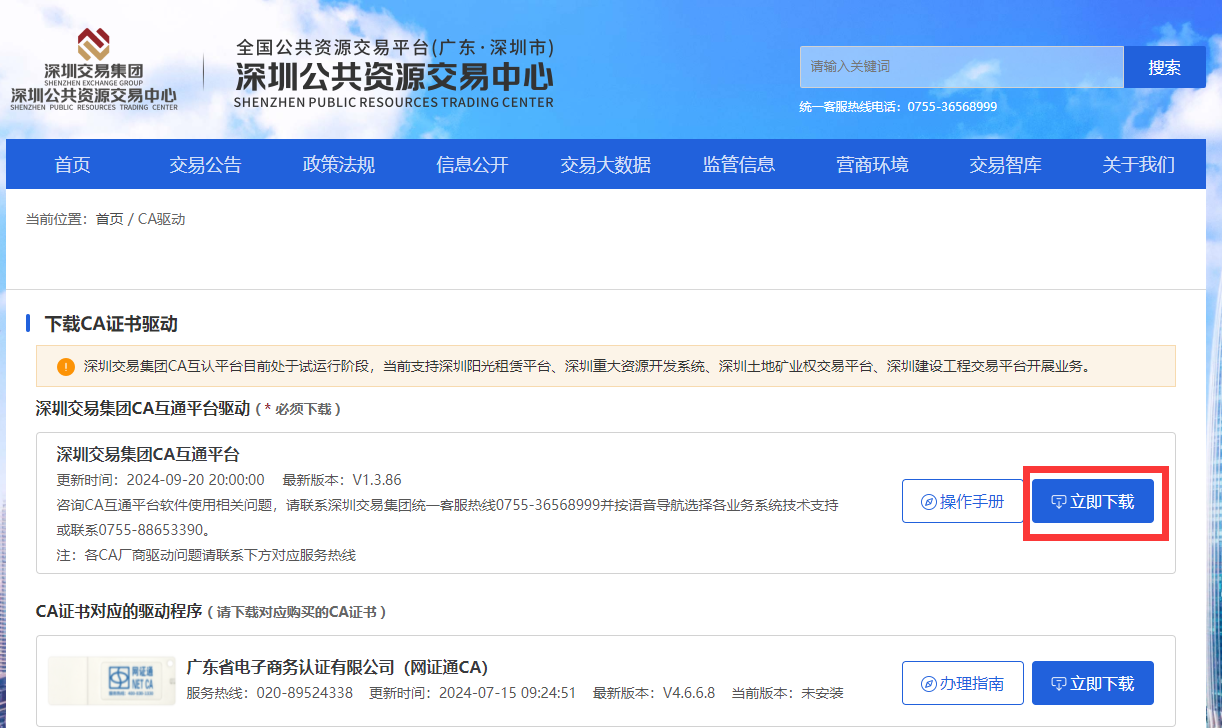Click the 当前版本 未安装 status text
The width and height of the screenshot is (1222, 728).
[x=787, y=692]
